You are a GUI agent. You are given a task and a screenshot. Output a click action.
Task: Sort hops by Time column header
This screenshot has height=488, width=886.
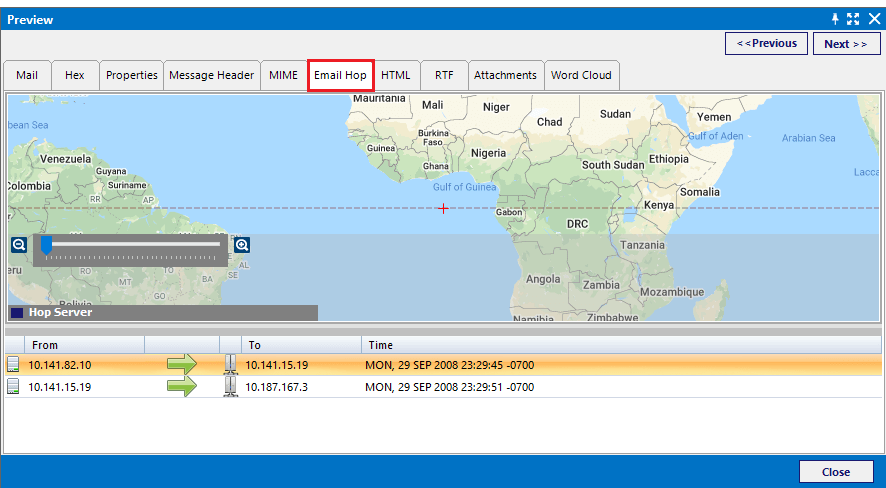pyautogui.click(x=622, y=345)
